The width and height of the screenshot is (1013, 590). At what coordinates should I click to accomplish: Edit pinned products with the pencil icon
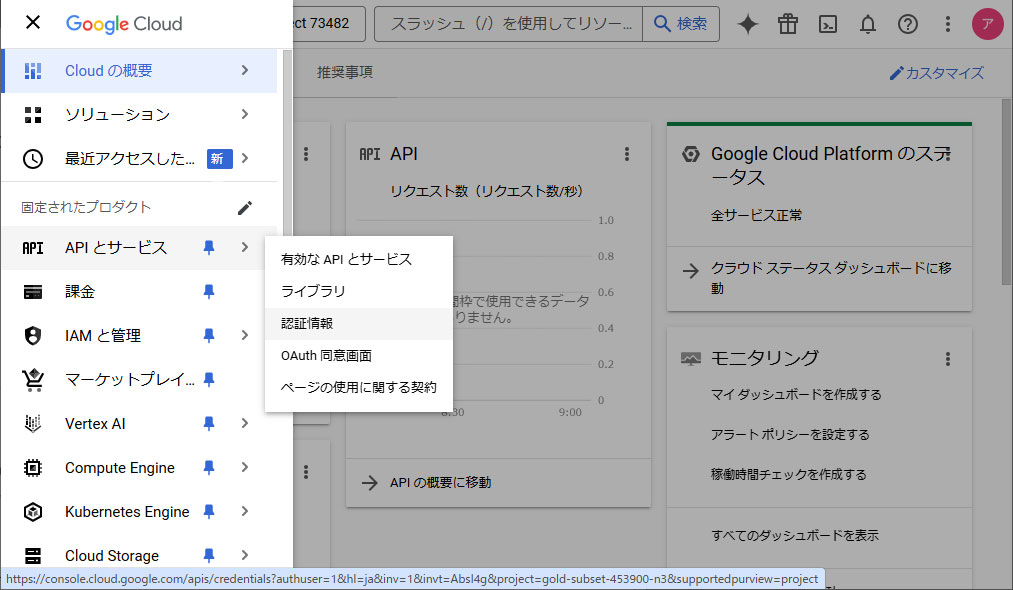[245, 208]
